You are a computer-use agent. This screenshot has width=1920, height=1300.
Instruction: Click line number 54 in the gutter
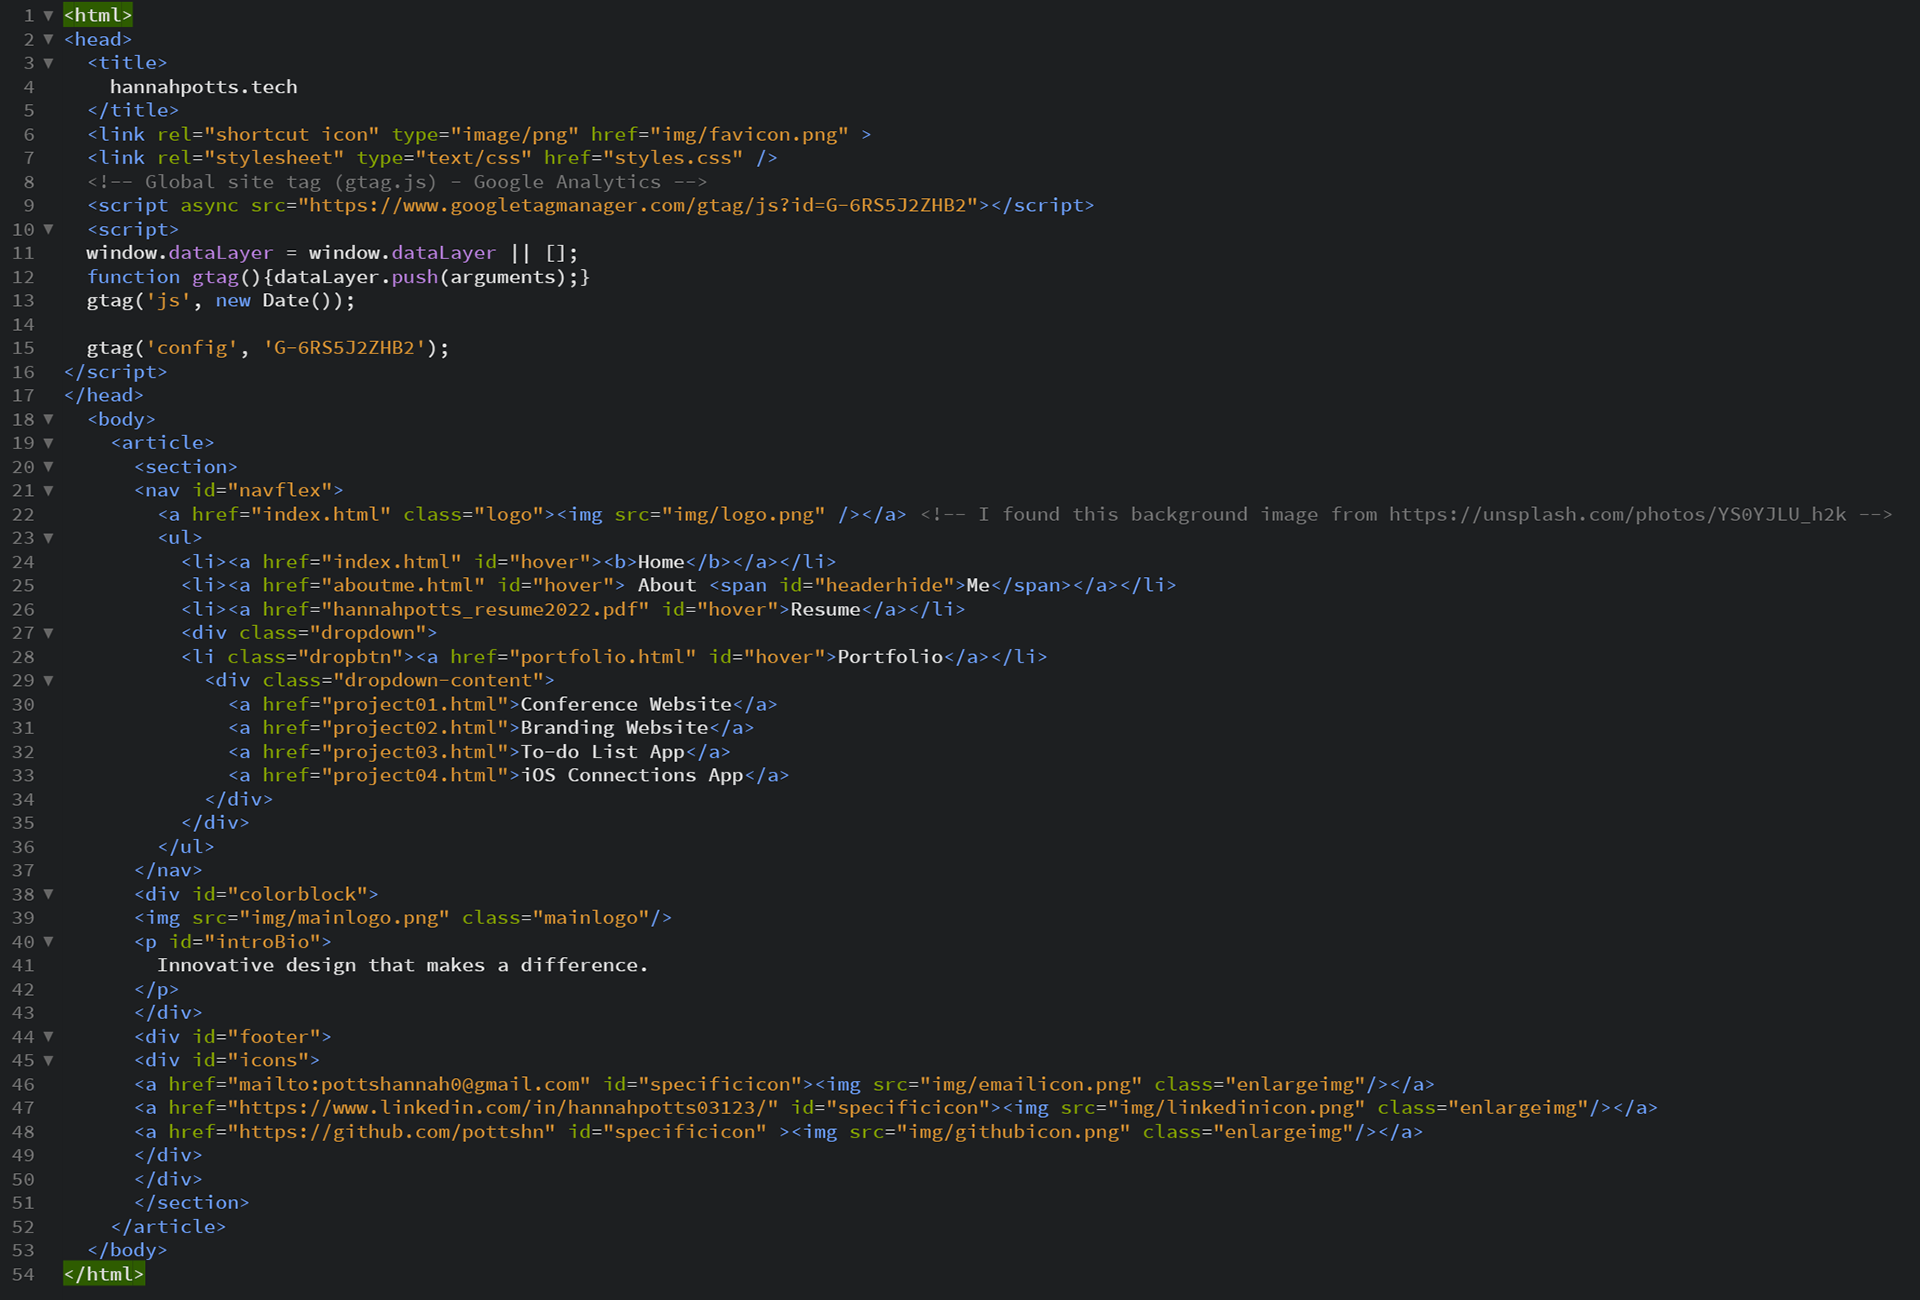(x=23, y=1274)
